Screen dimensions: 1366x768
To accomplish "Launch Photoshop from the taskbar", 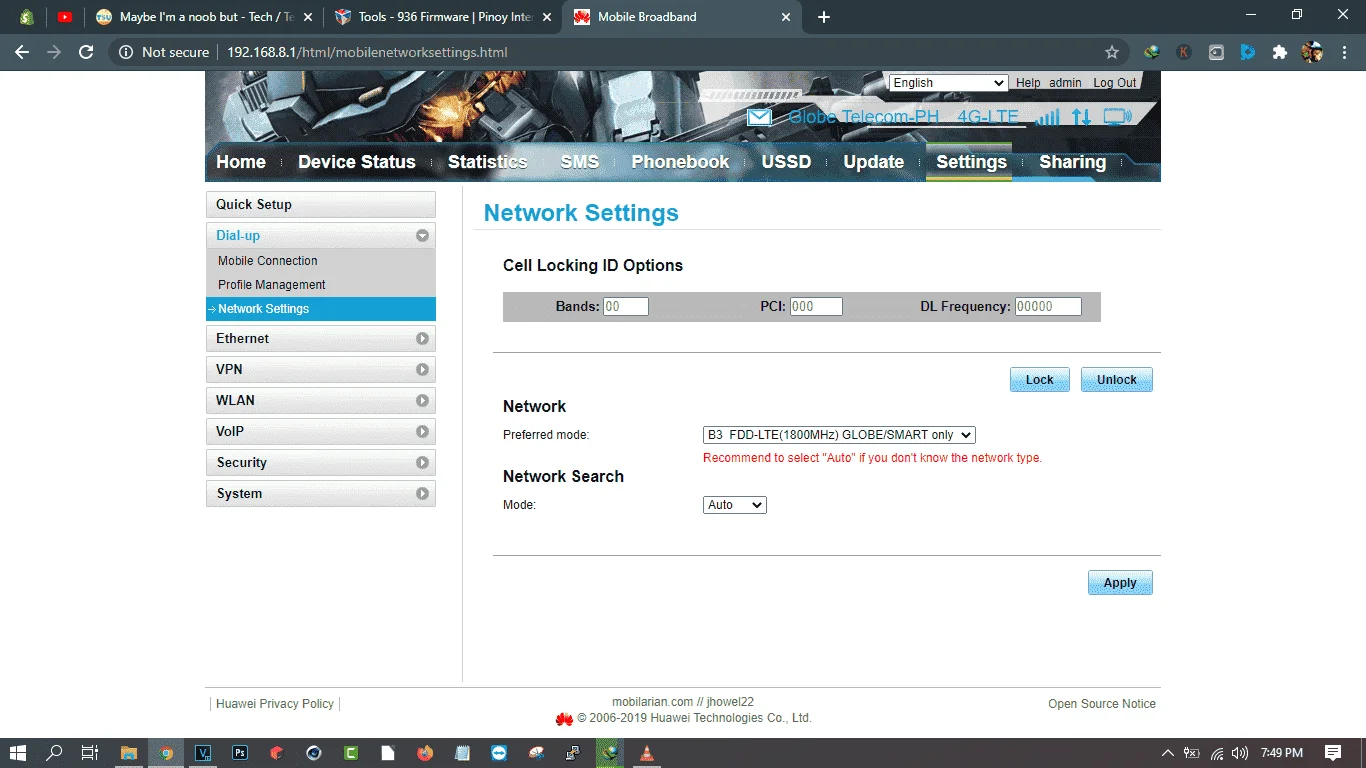I will 240,753.
